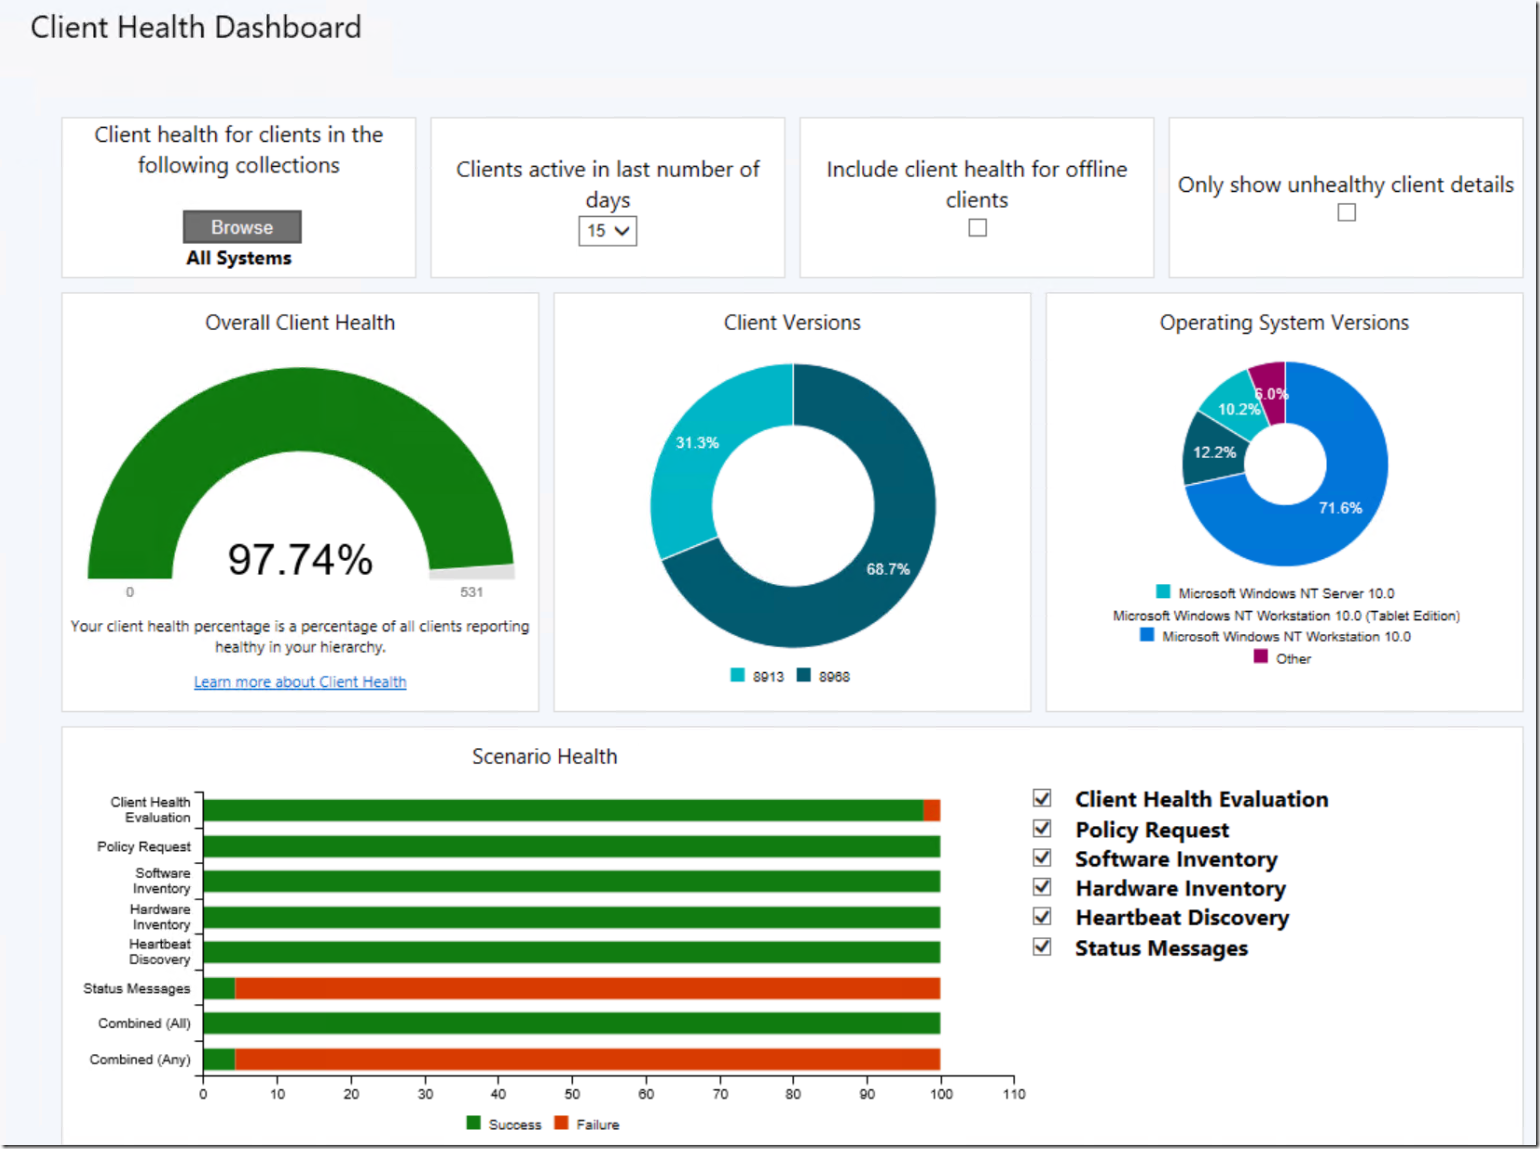Click the 12.2% slice of the OS versions chart

(x=1214, y=452)
